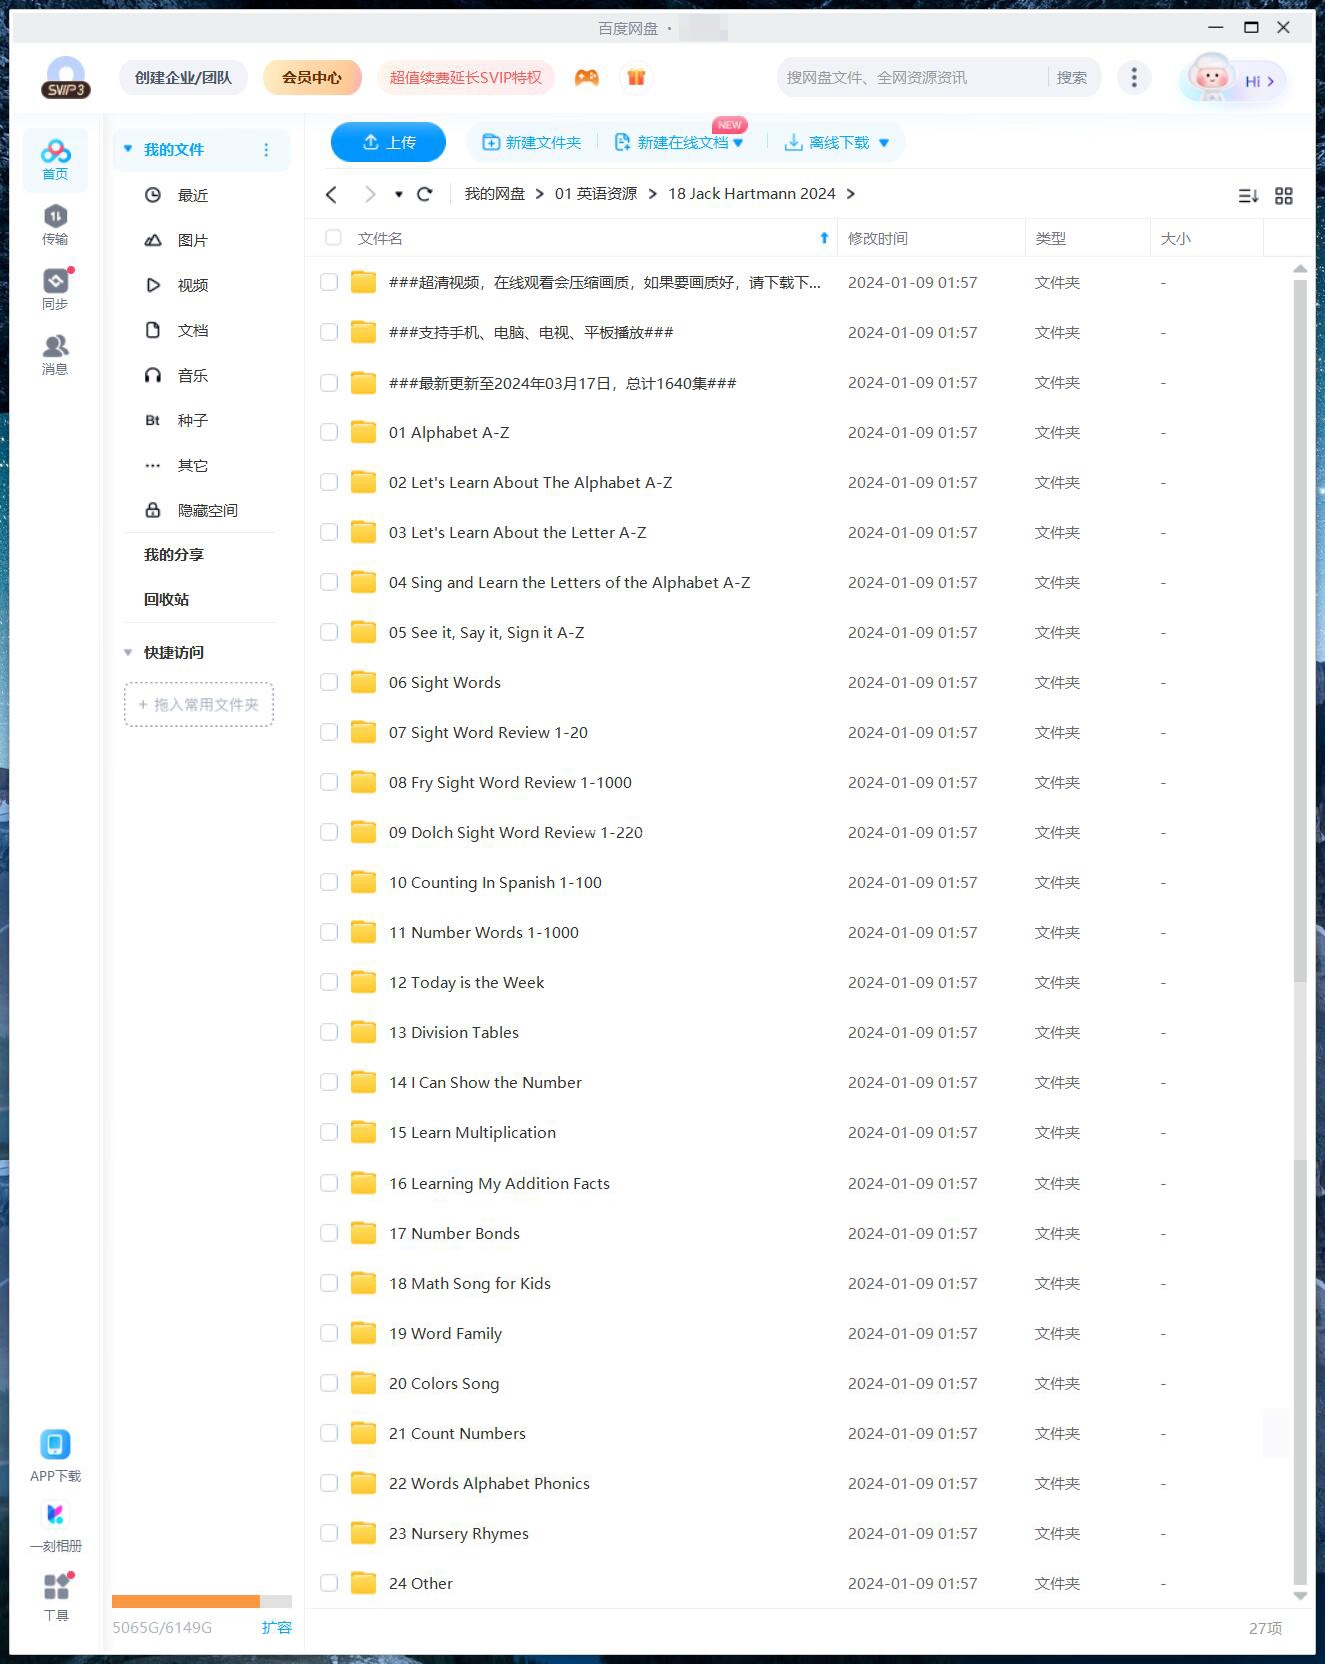Open the 消息 messages sidebar icon
Screen dimensions: 1325x1664
pyautogui.click(x=55, y=354)
